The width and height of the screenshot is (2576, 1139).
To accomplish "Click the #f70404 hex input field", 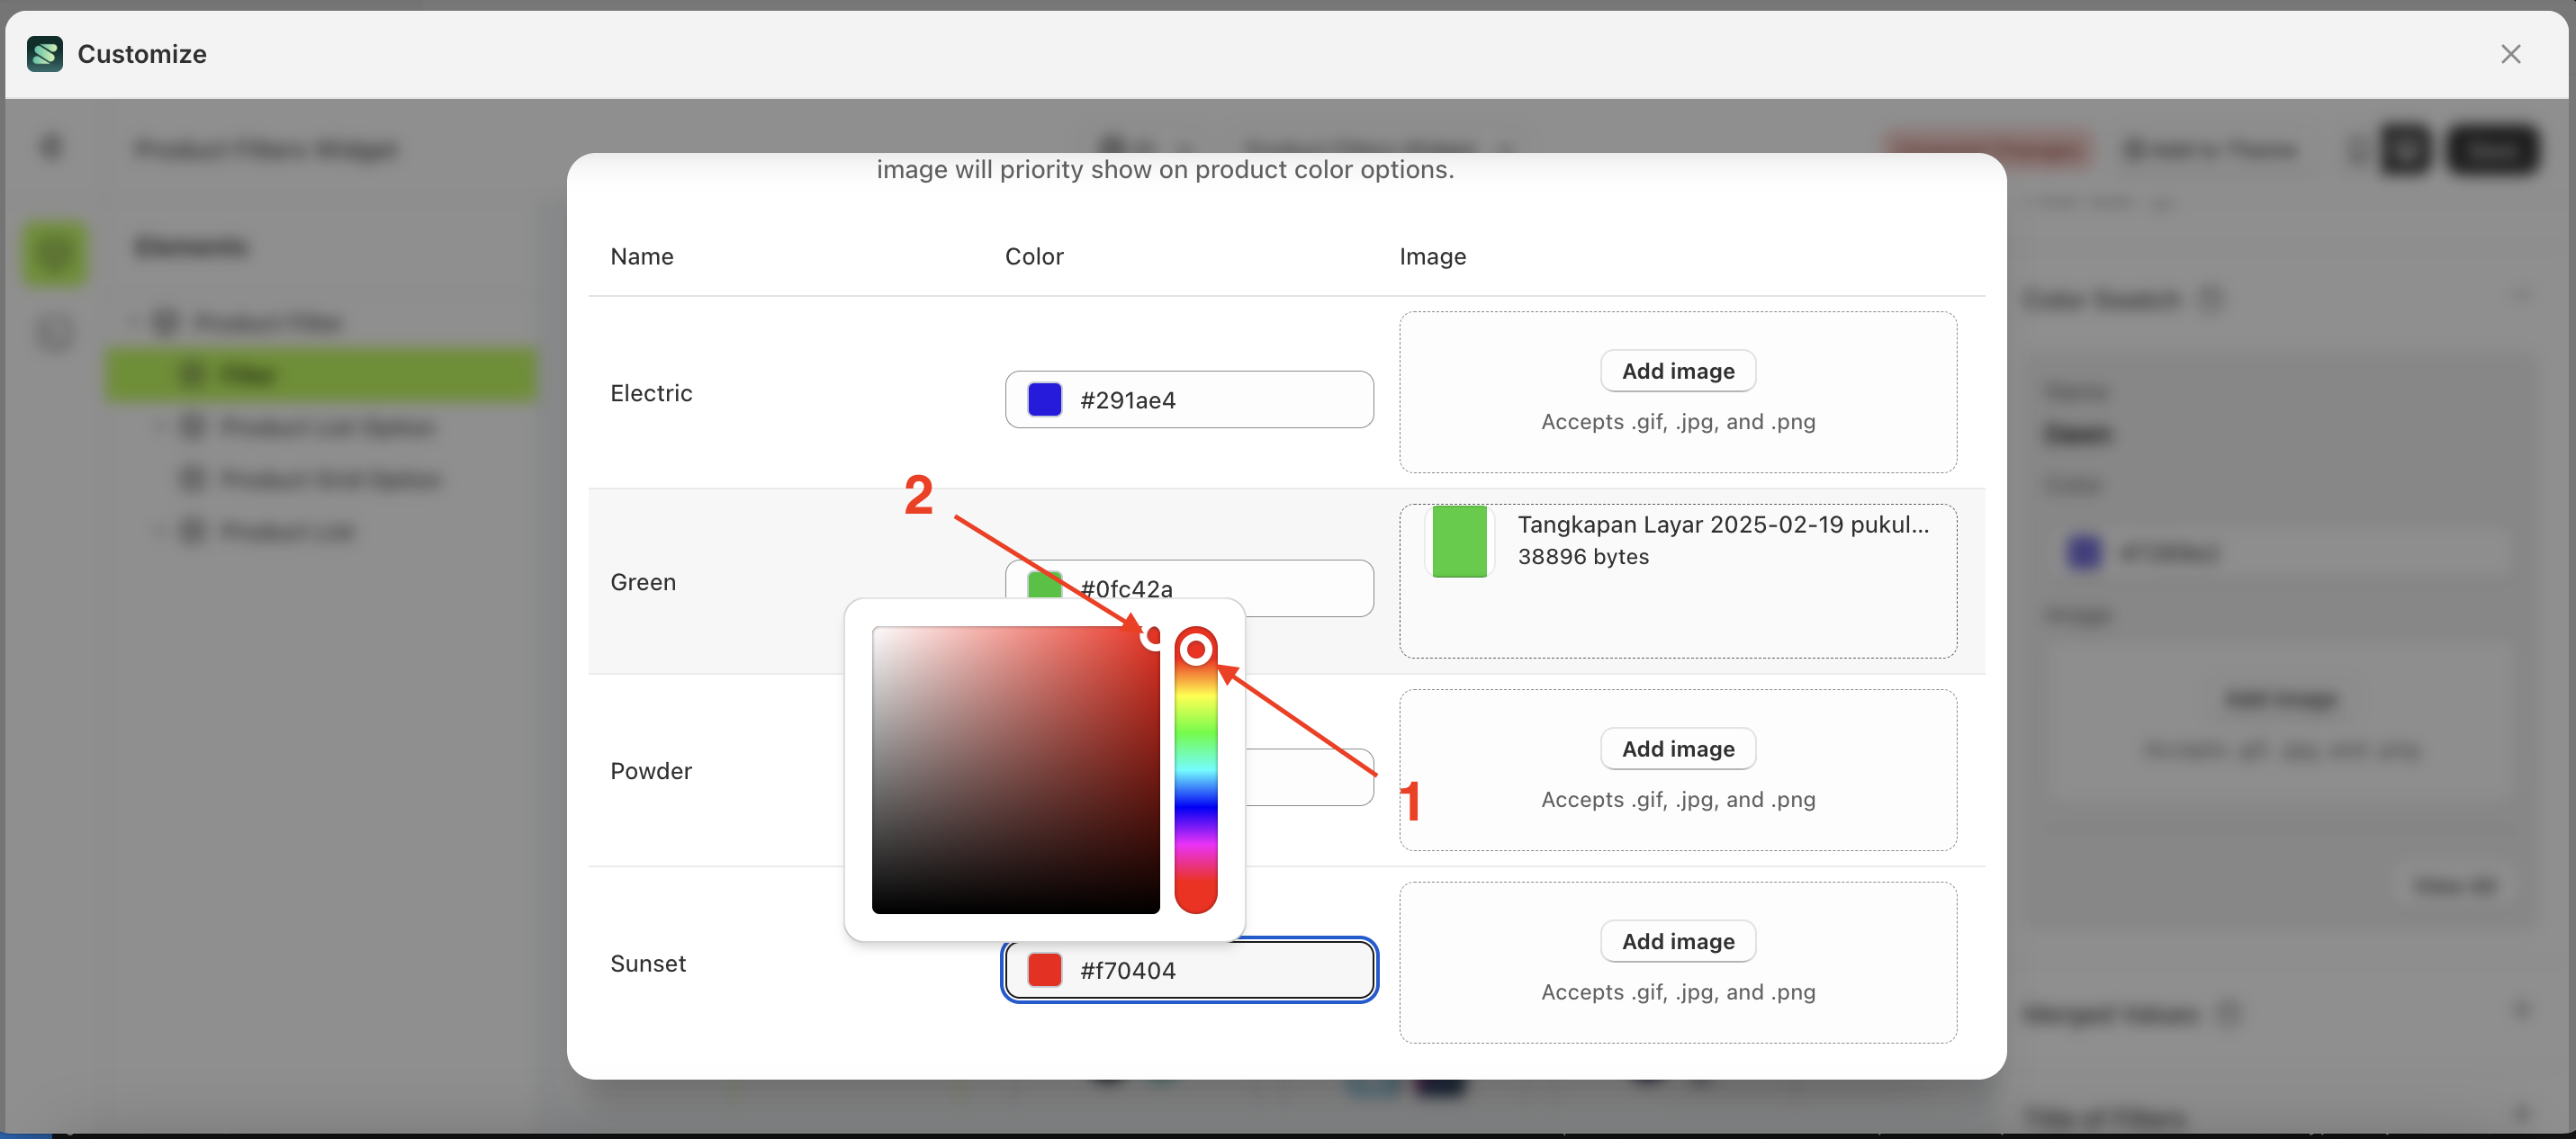I will coord(1190,969).
